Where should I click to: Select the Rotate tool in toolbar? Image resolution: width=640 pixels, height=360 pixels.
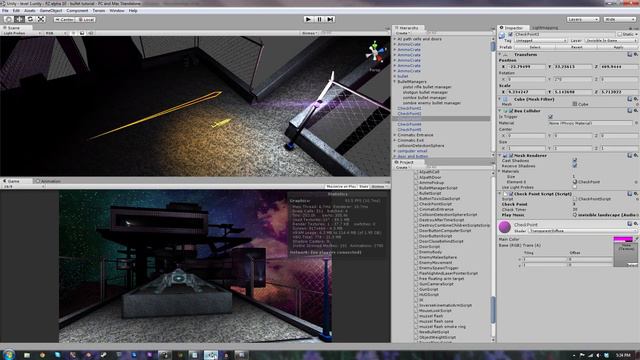[x=30, y=19]
